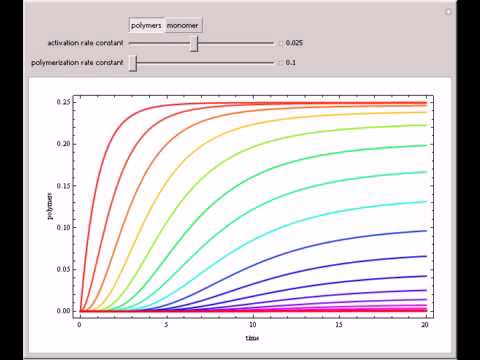This screenshot has height=360, width=480.
Task: Click the polymerization rate constant slider thumb
Action: [x=133, y=63]
